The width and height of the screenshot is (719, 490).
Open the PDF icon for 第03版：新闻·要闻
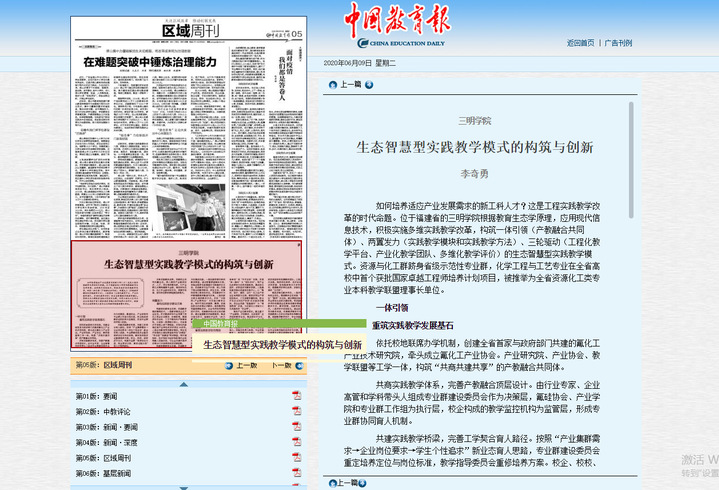297,427
